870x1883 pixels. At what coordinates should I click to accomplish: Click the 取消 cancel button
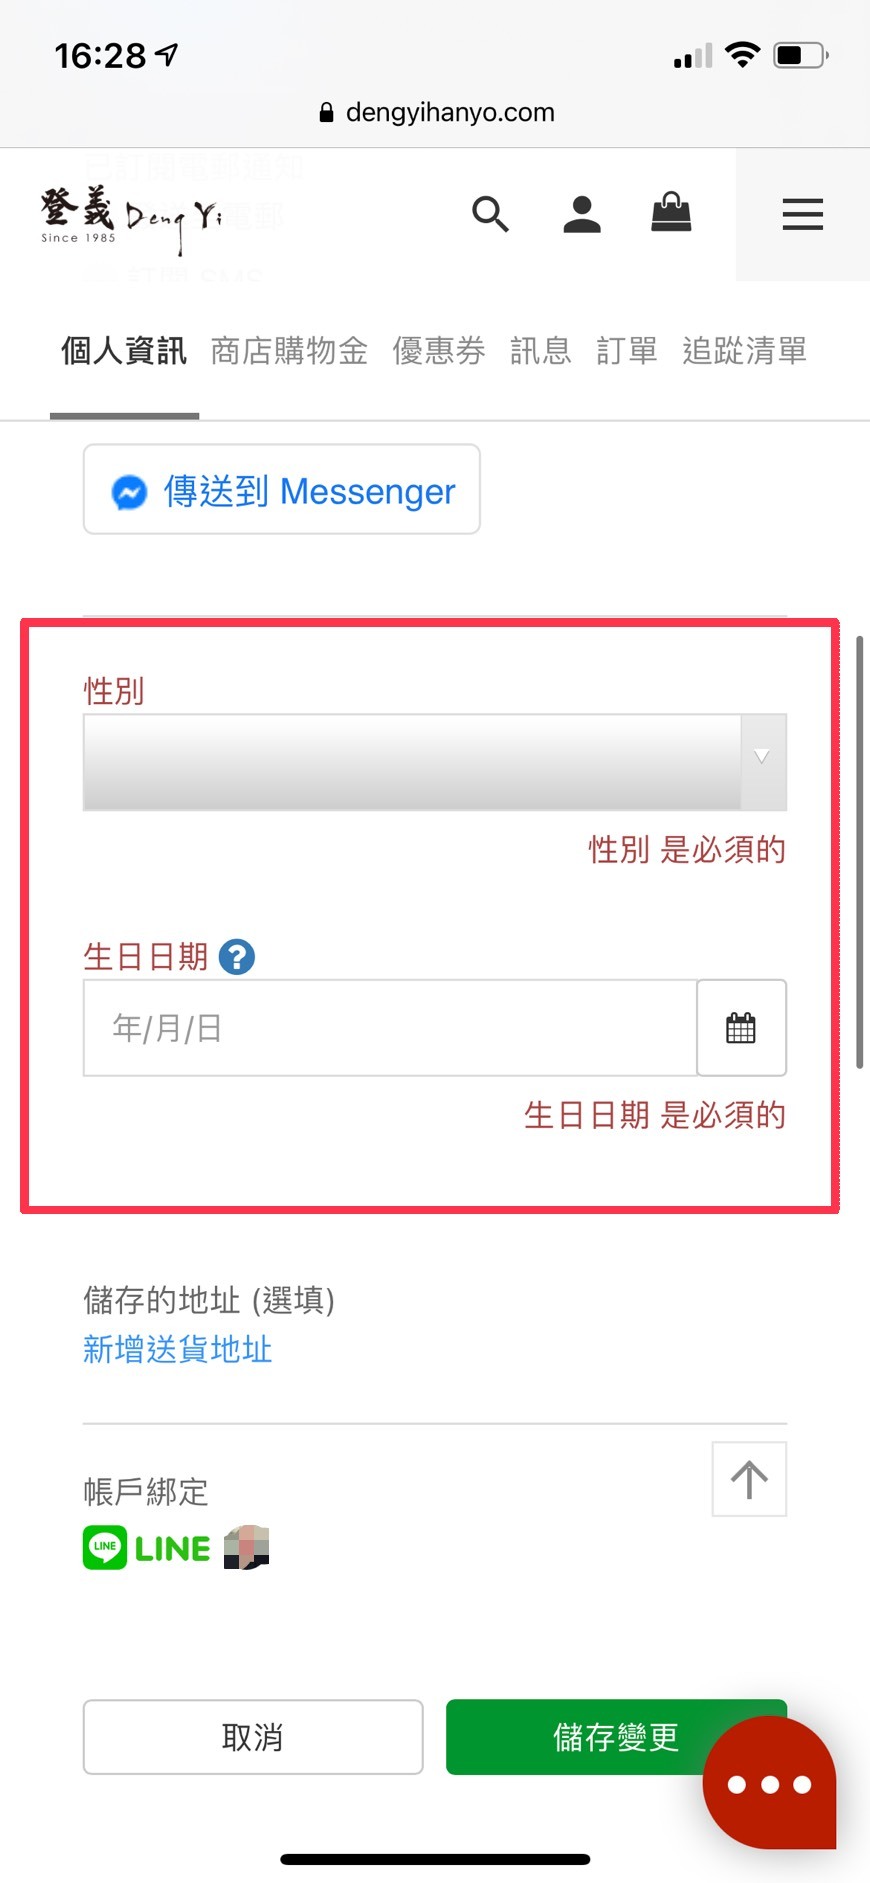click(x=253, y=1737)
